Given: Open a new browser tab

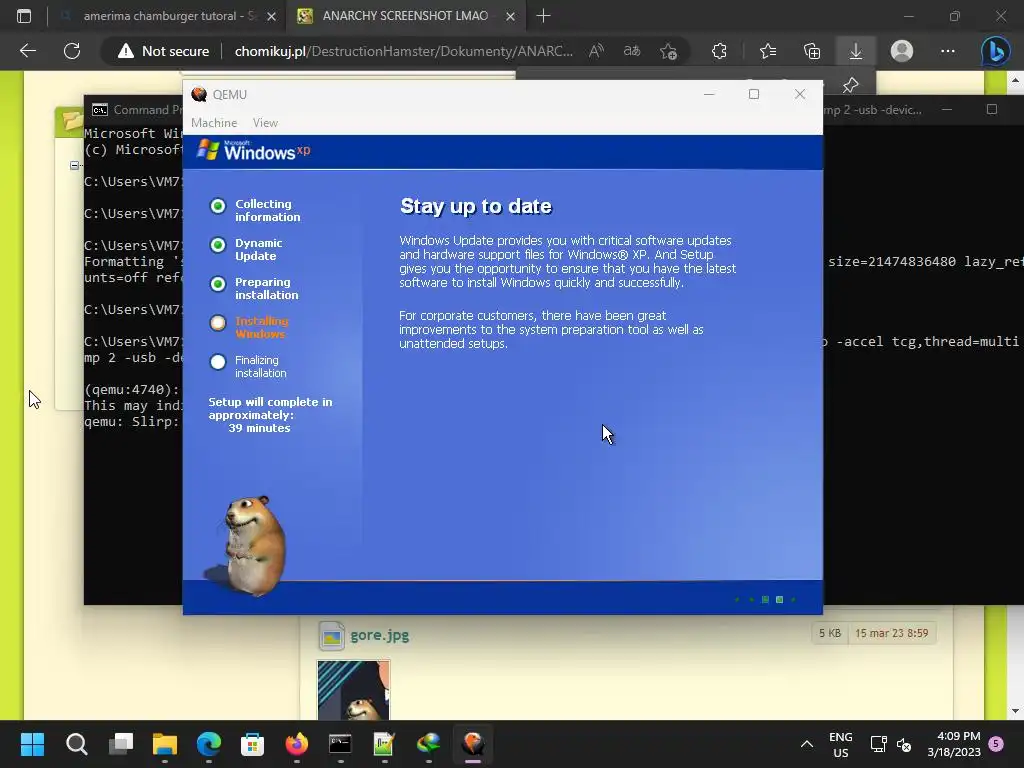Looking at the screenshot, I should tap(543, 16).
